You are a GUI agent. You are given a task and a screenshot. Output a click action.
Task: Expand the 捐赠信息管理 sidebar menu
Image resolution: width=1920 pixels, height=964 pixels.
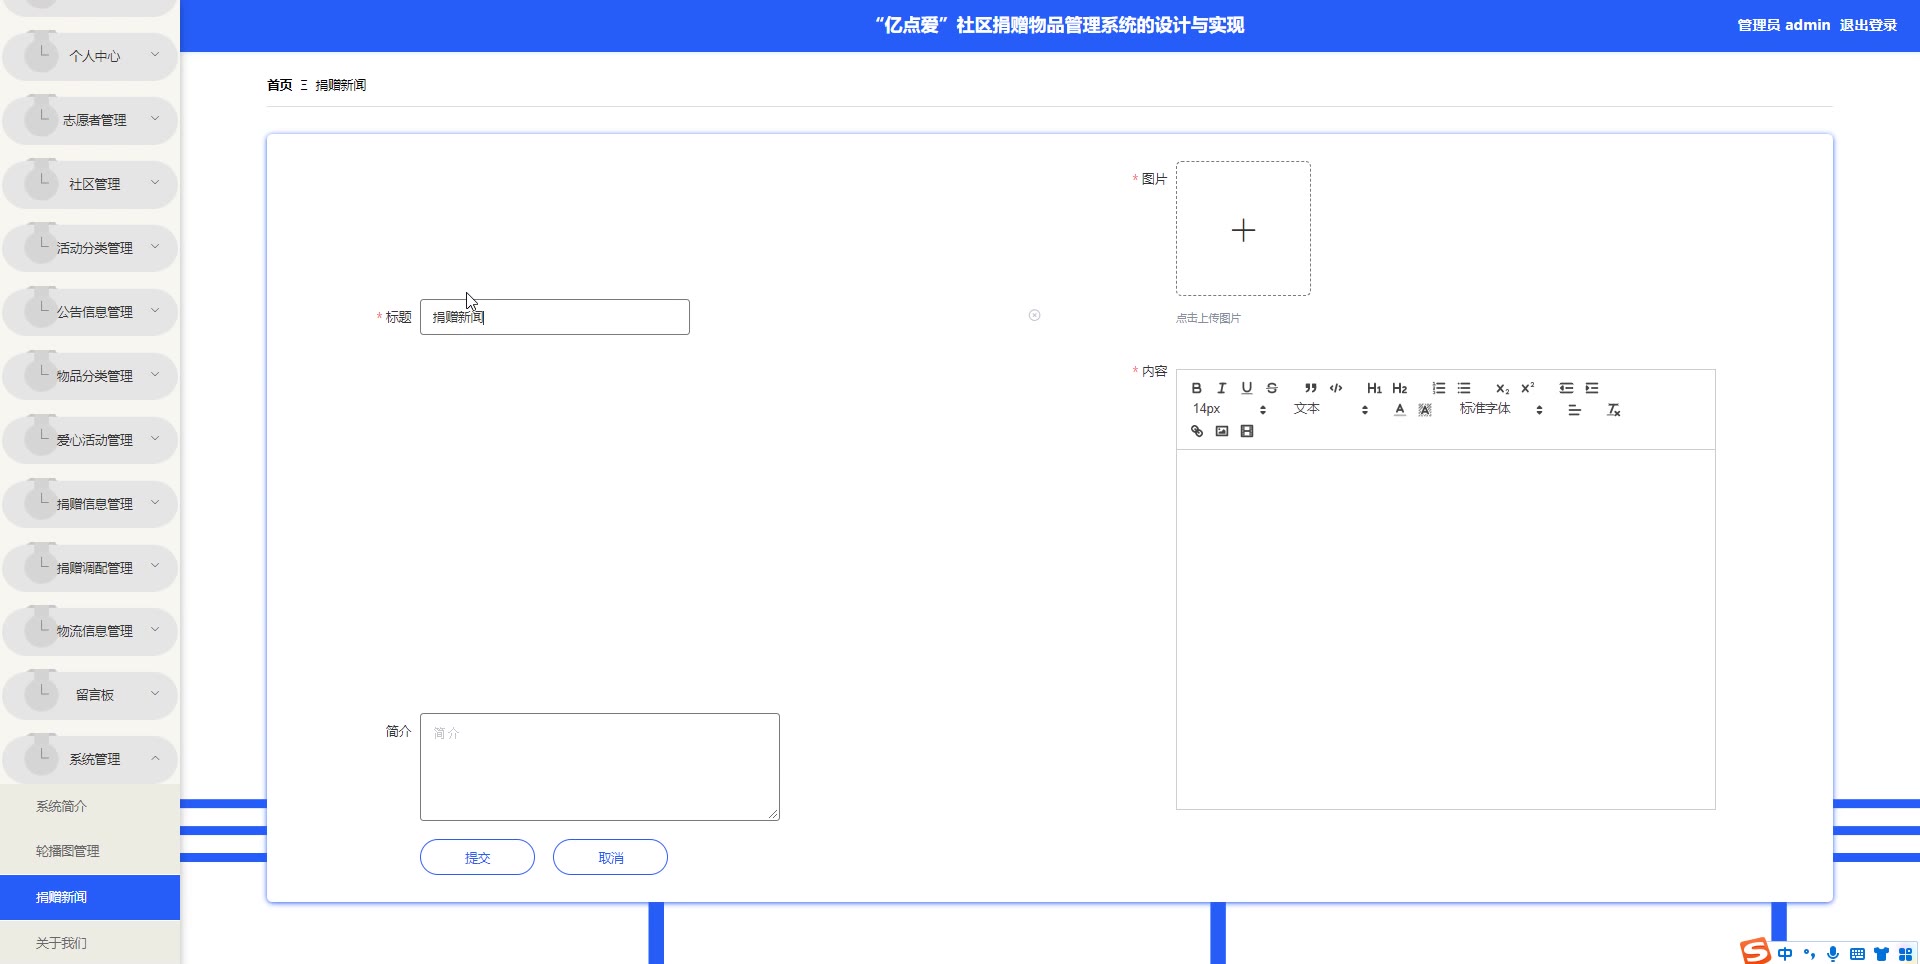(90, 504)
